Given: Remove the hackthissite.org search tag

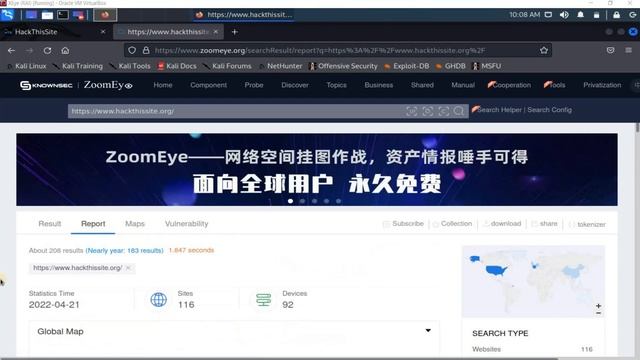Looking at the screenshot, I should coord(128,268).
